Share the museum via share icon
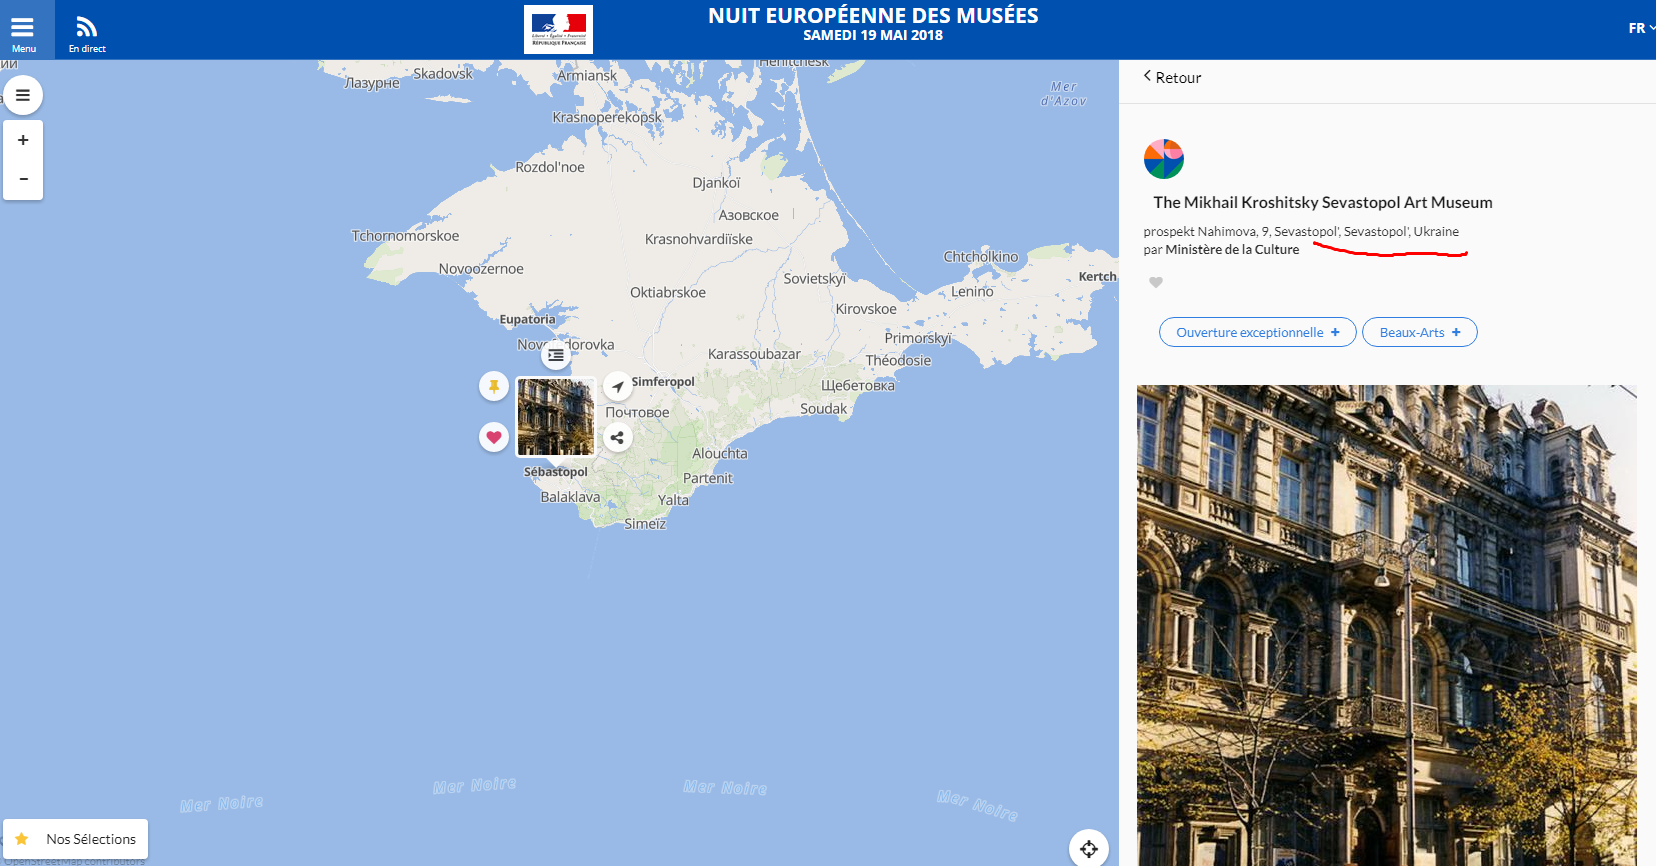The width and height of the screenshot is (1656, 866). [x=618, y=437]
